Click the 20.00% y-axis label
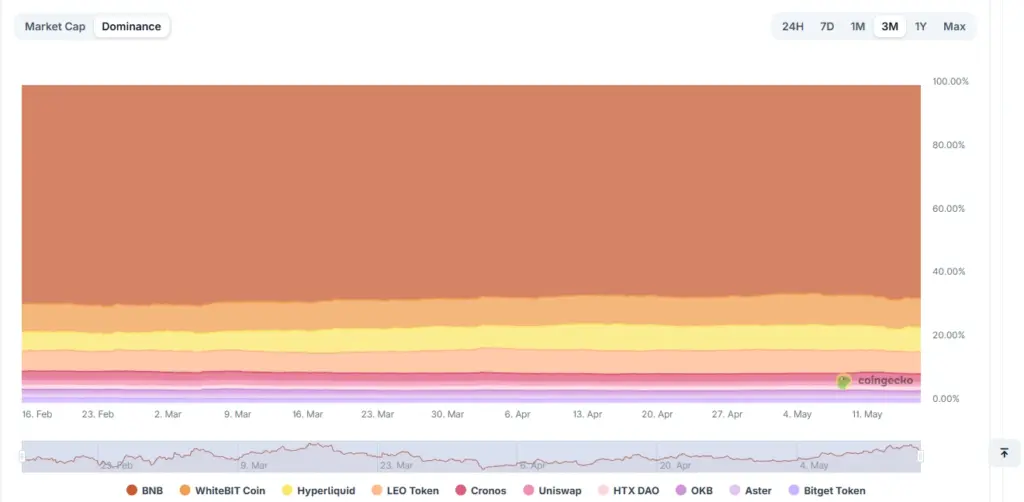This screenshot has width=1024, height=502. click(949, 335)
